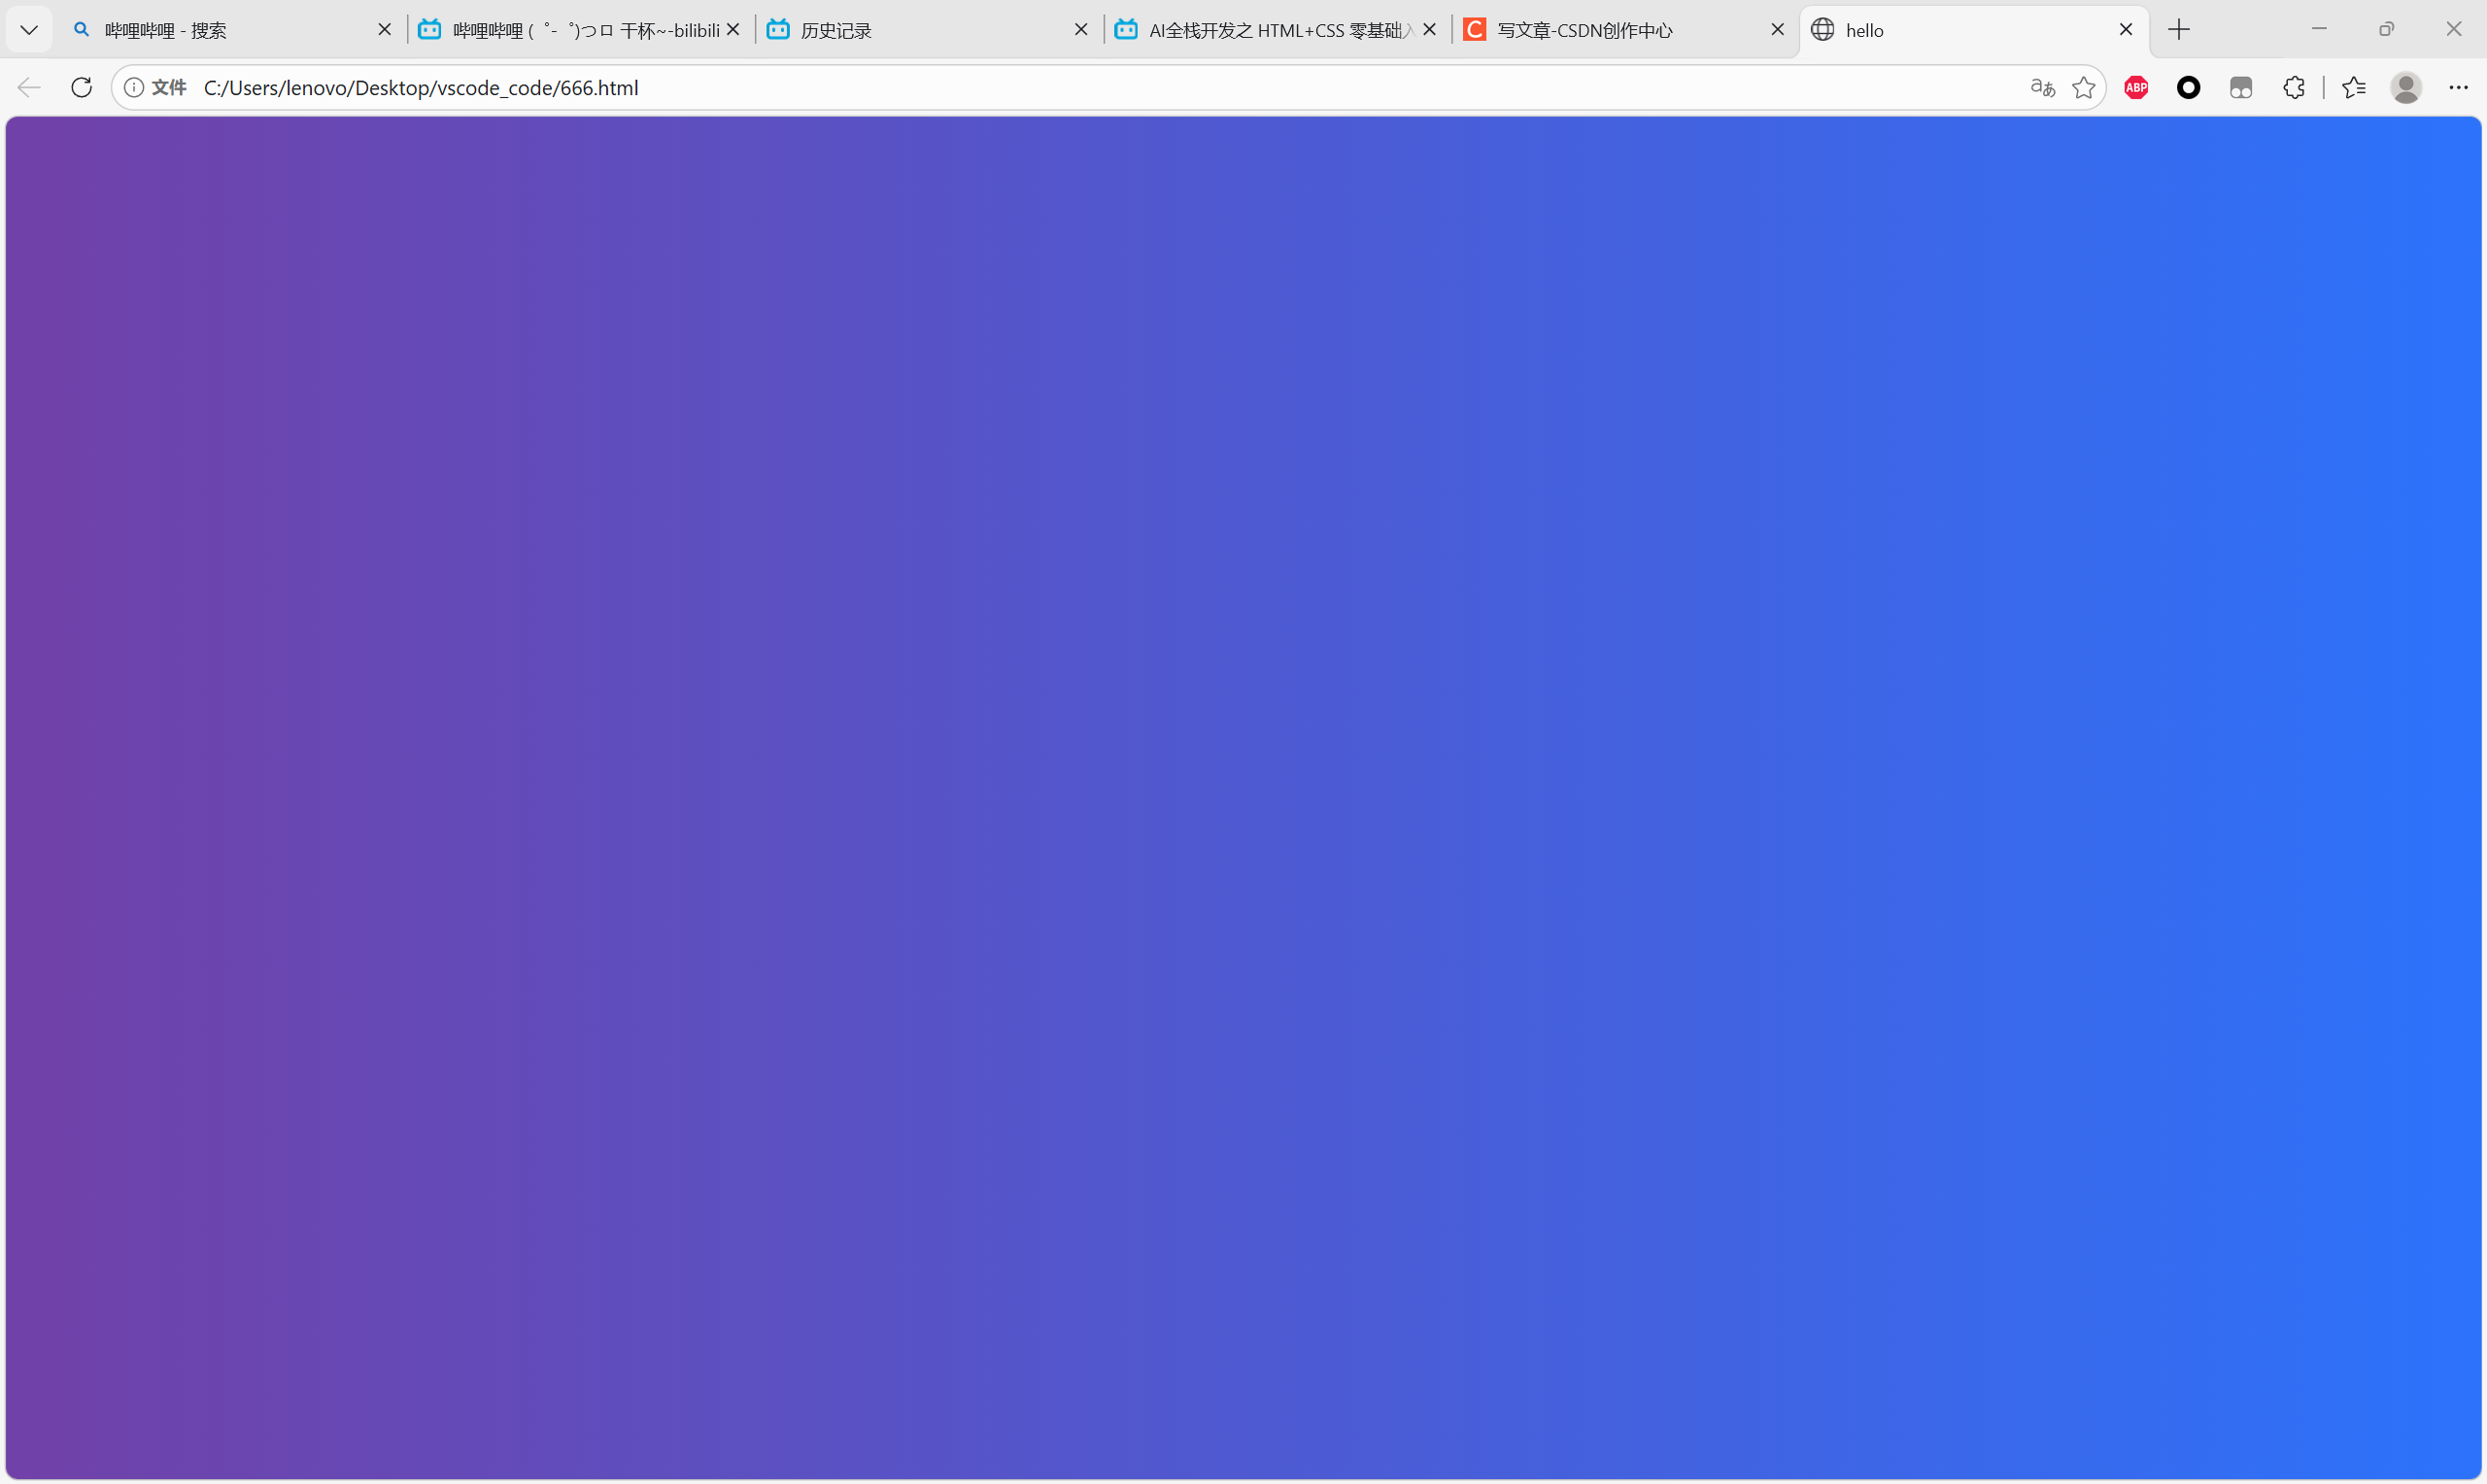Open the translate page icon

[x=2042, y=88]
